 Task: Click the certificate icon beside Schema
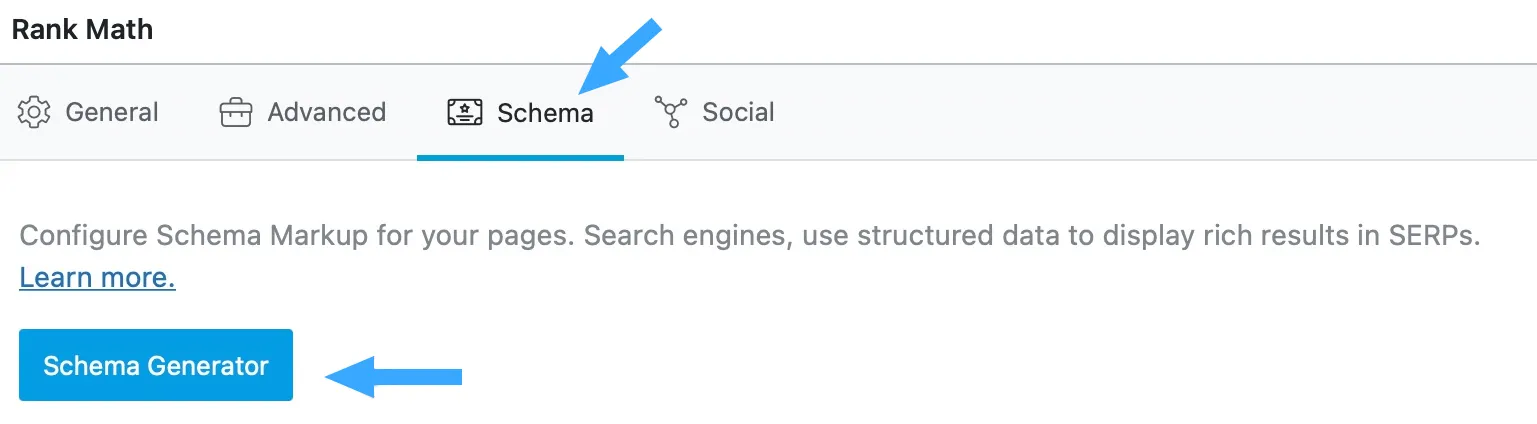(x=465, y=112)
